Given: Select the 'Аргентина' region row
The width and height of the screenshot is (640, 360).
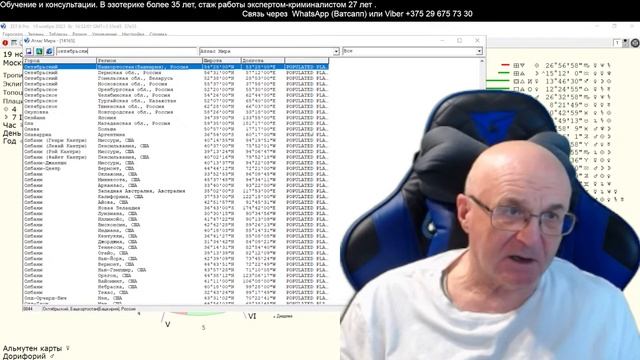Looking at the screenshot, I should tap(176, 134).
